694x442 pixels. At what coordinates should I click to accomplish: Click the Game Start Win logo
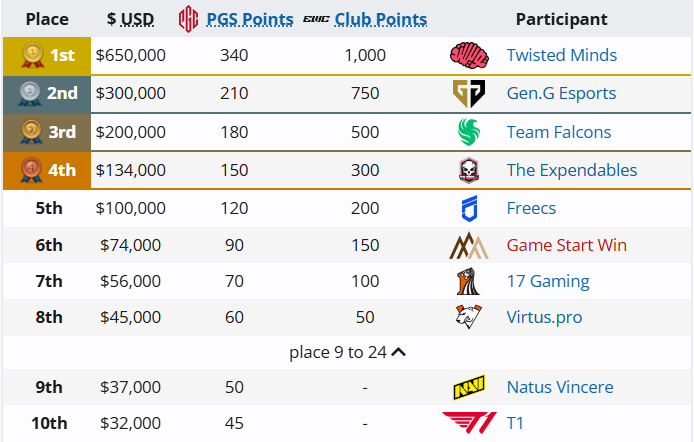pos(469,245)
